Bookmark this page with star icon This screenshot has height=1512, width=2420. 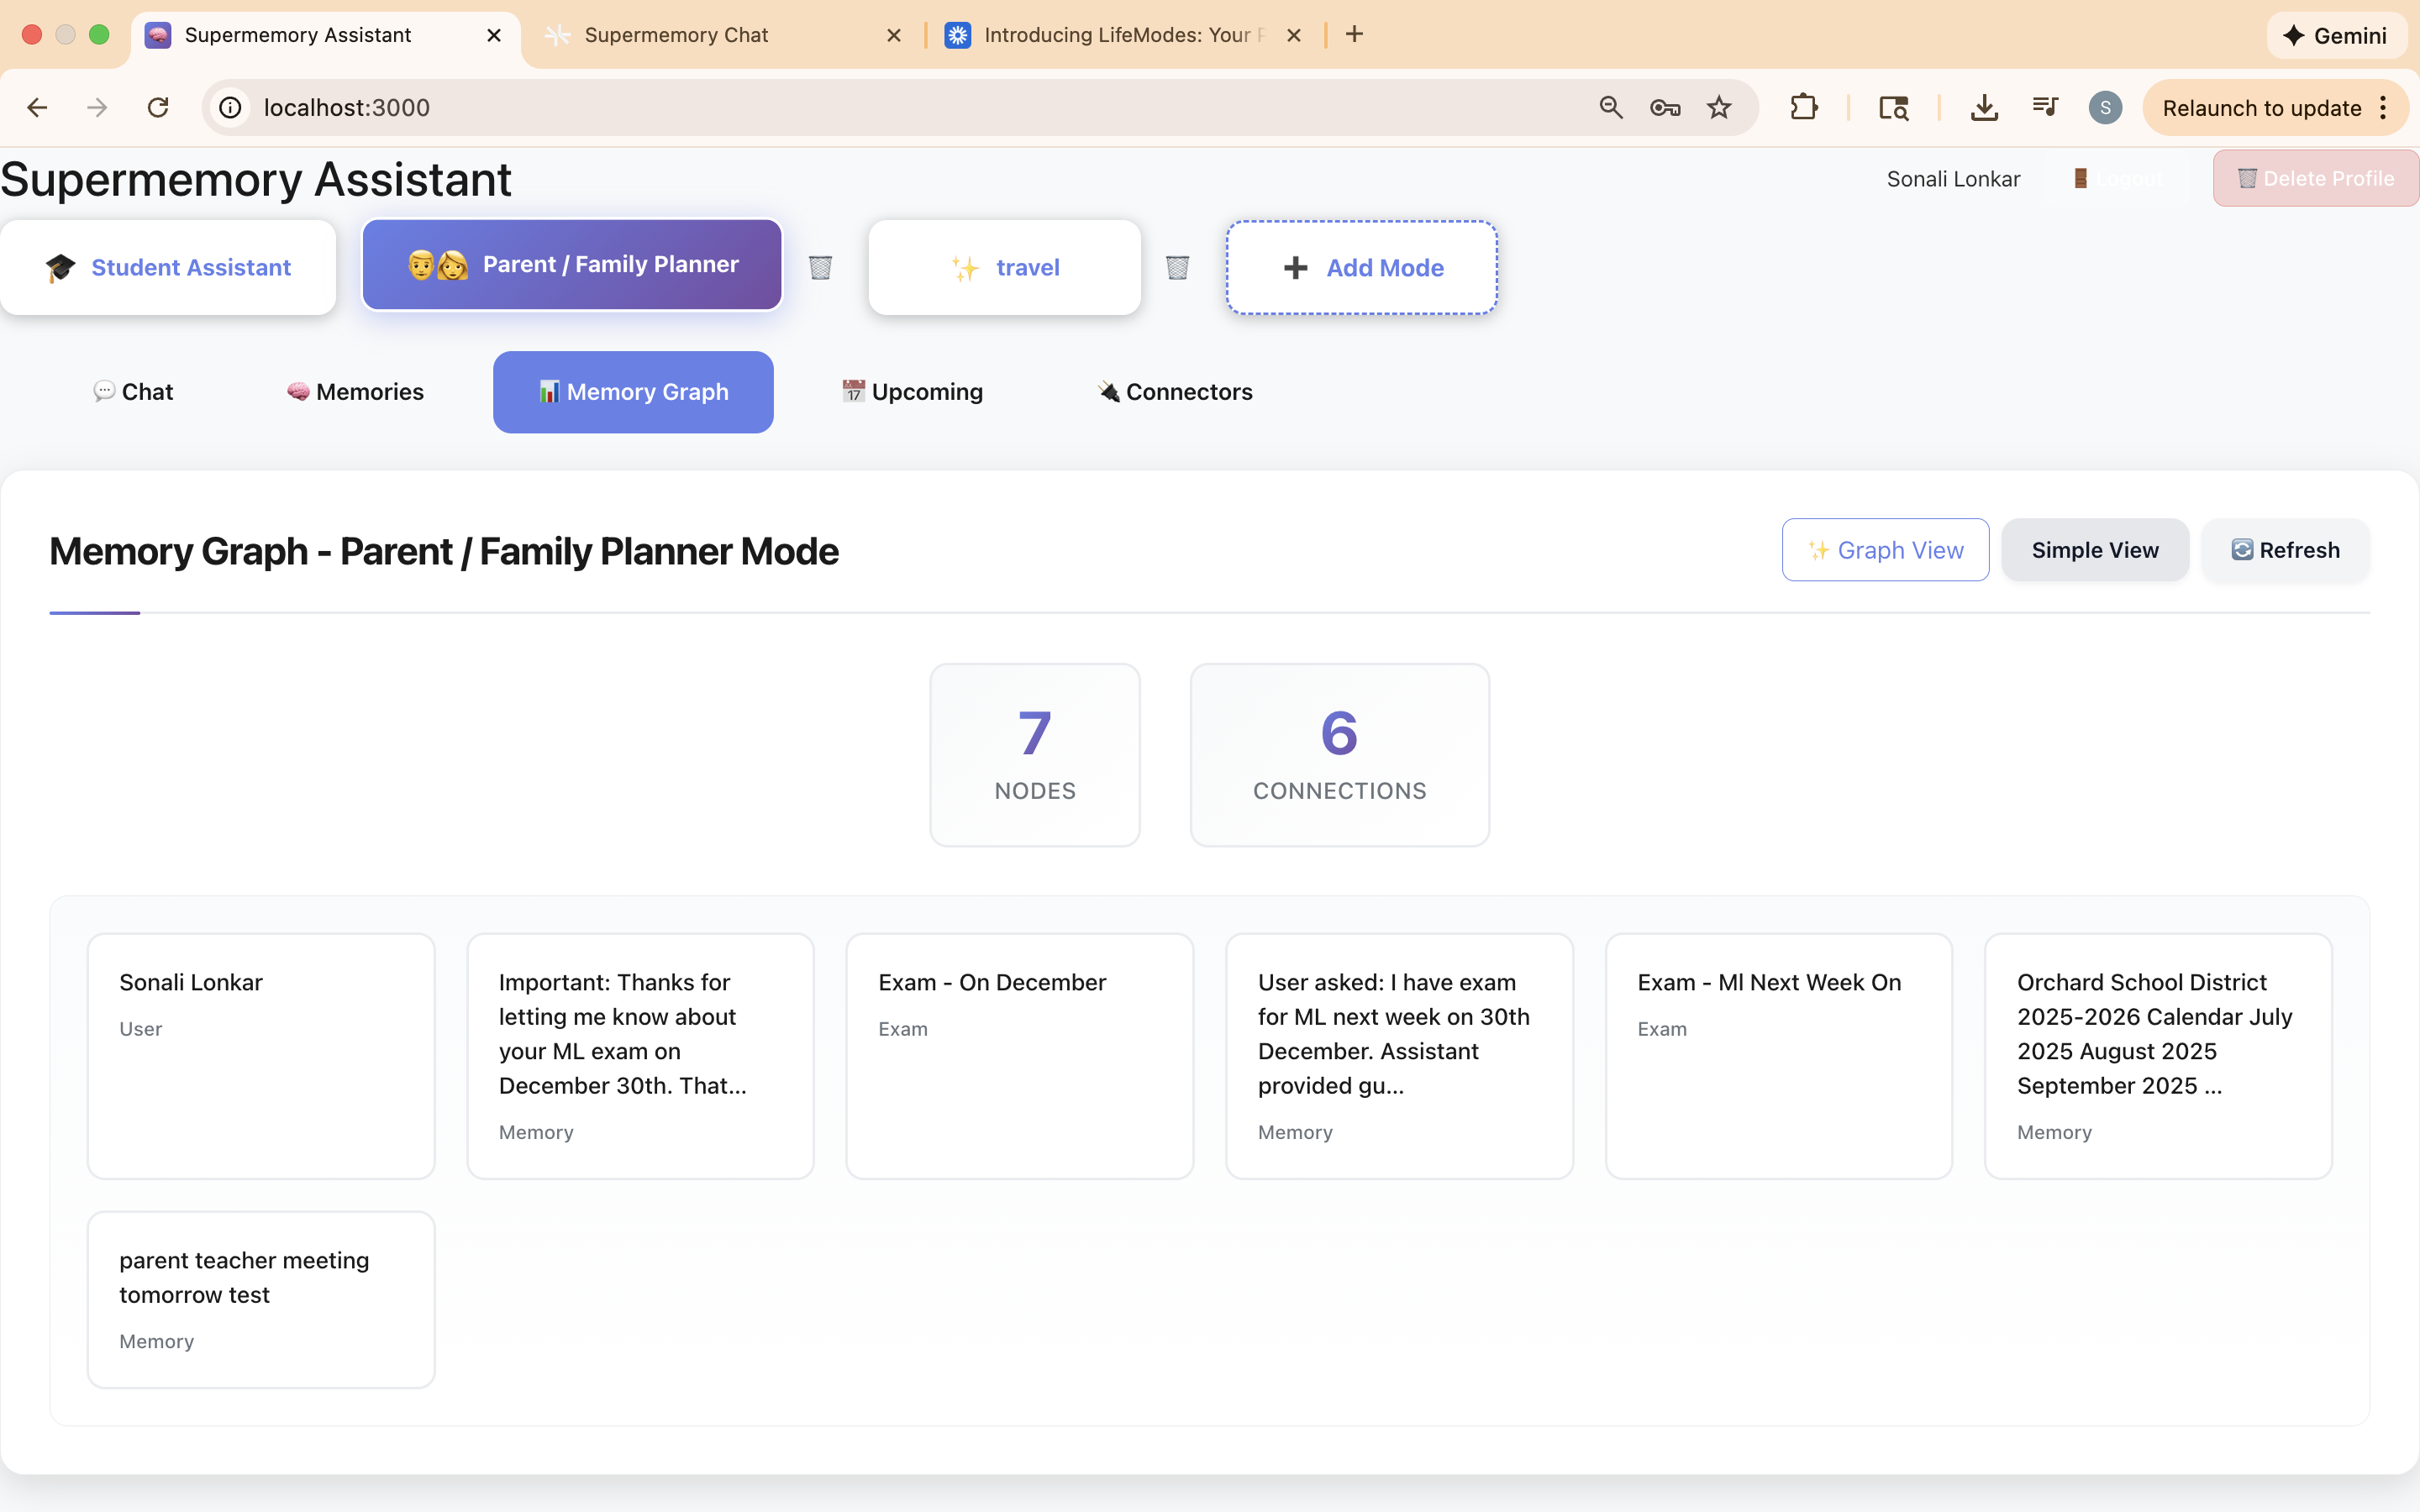point(1718,107)
